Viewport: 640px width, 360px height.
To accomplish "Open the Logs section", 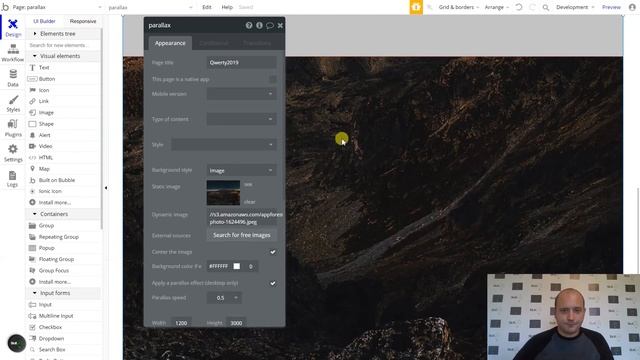I will (13, 178).
